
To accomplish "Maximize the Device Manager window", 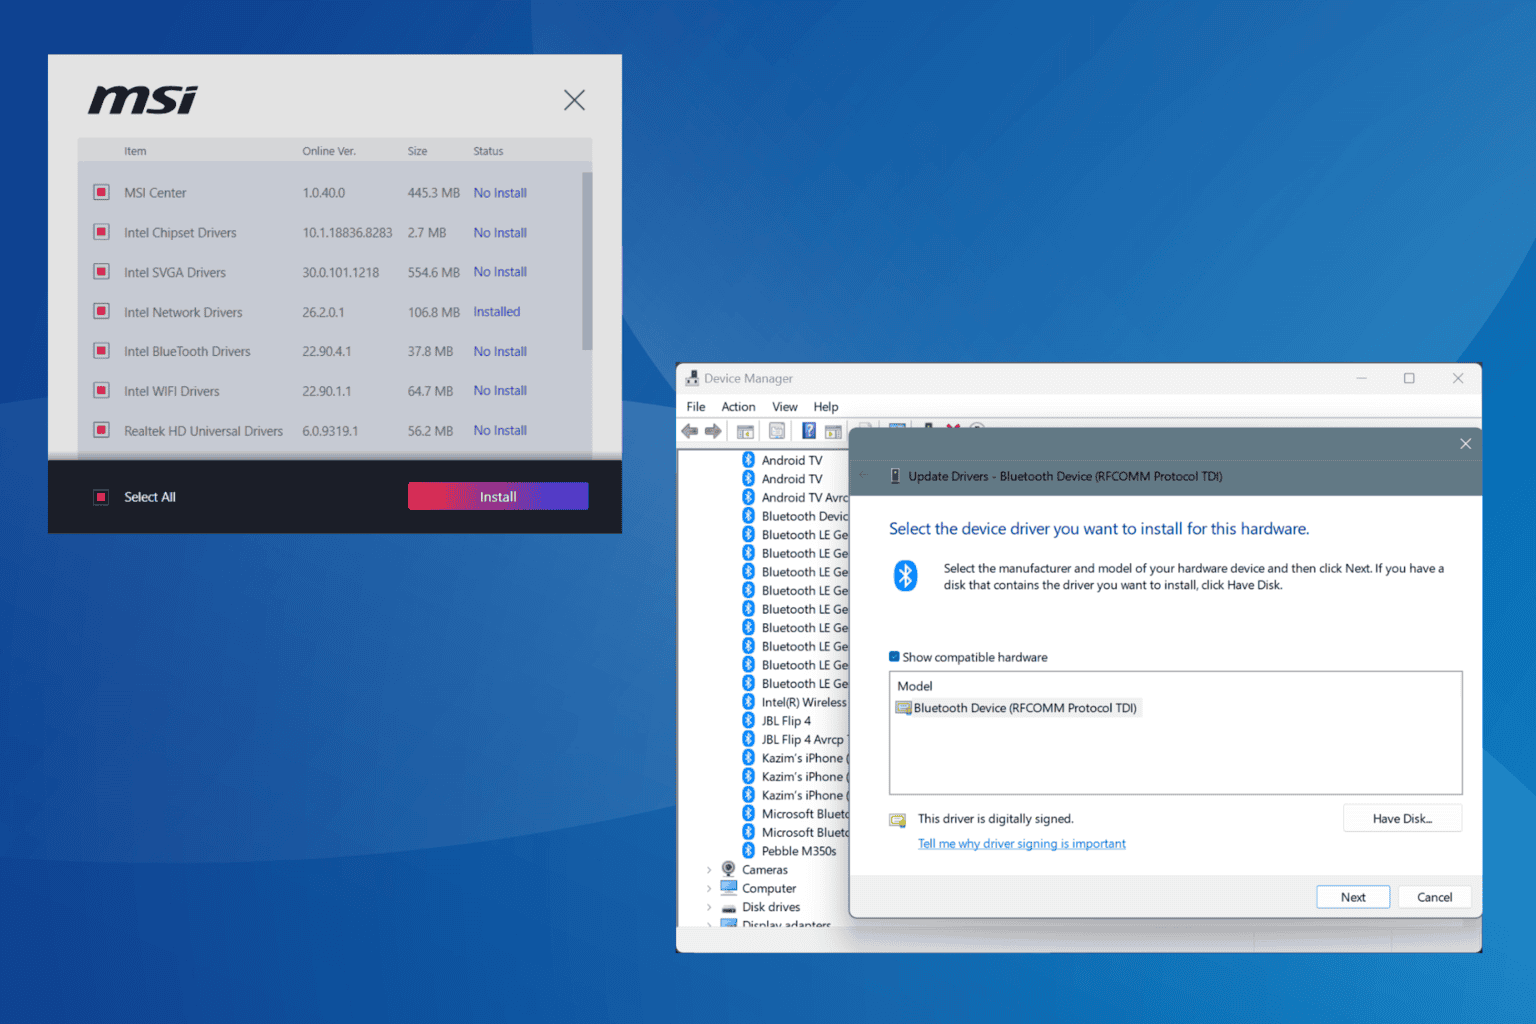I will pyautogui.click(x=1409, y=378).
